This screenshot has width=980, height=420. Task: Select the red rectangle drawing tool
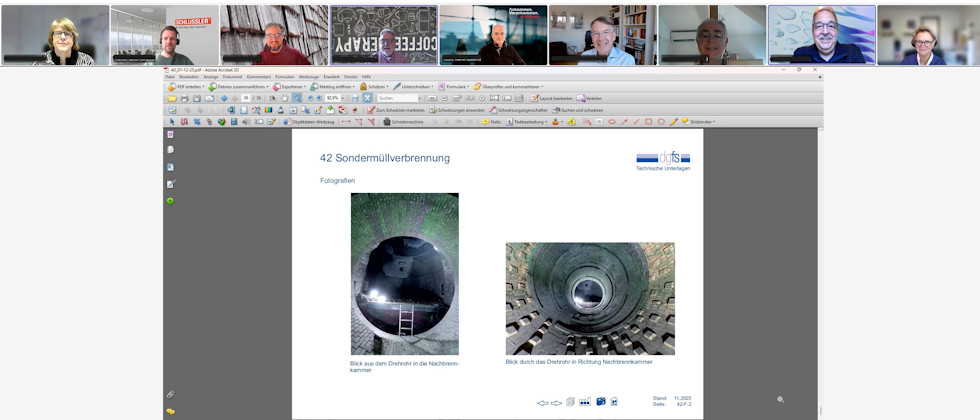tap(648, 122)
